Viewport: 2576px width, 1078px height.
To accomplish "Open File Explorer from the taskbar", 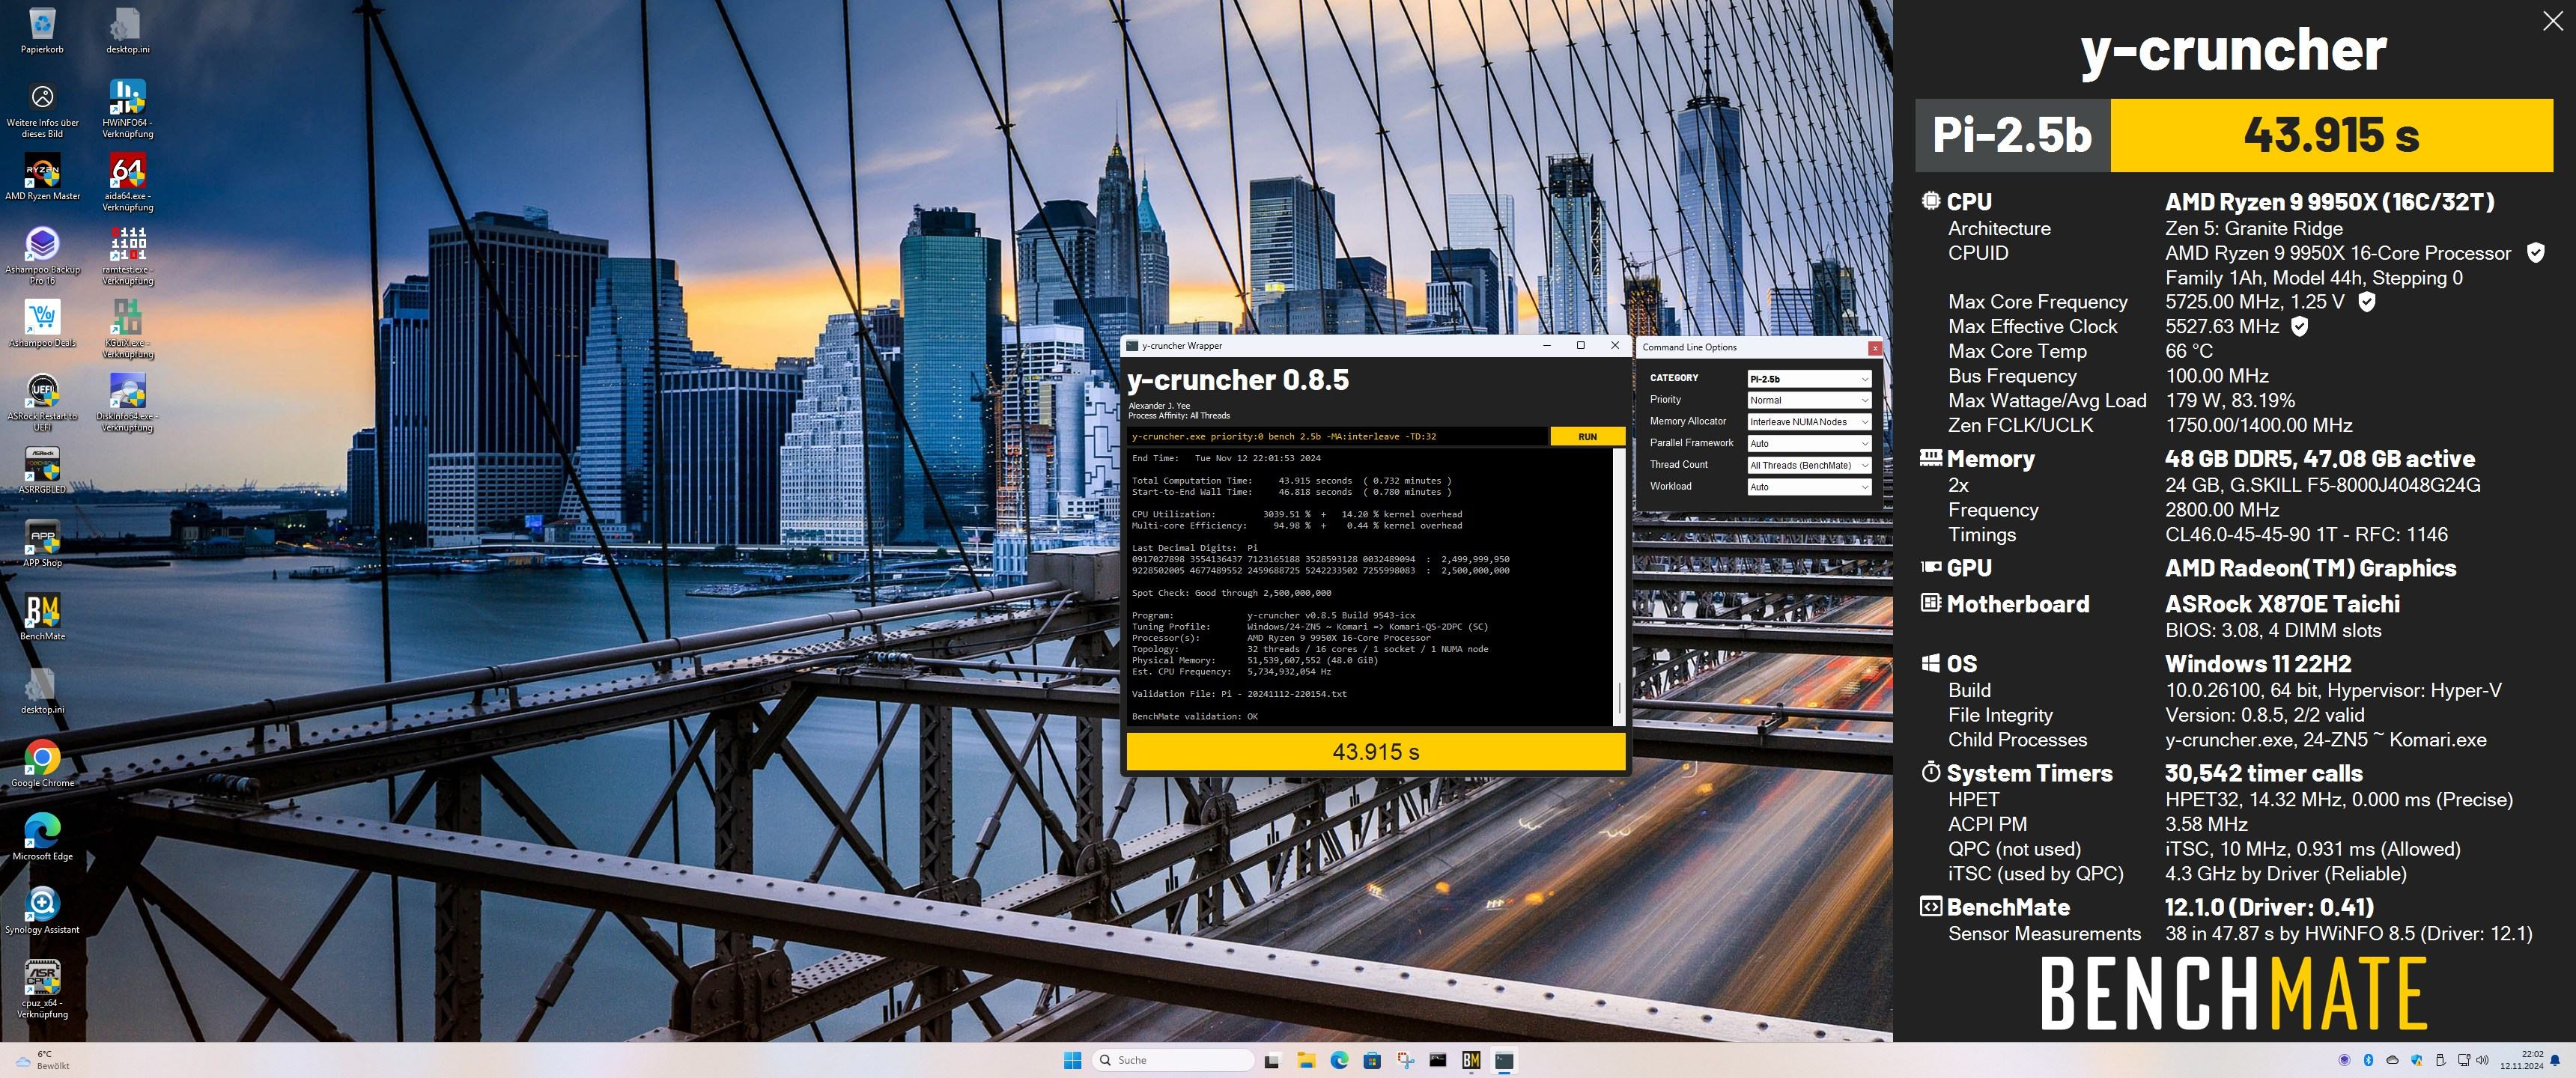I will (x=1306, y=1060).
